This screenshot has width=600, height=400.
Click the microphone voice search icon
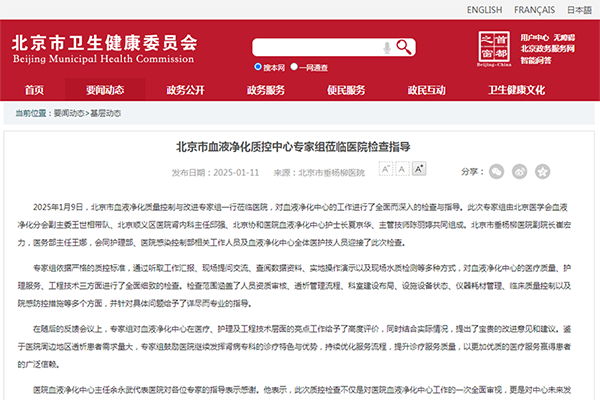tap(387, 47)
